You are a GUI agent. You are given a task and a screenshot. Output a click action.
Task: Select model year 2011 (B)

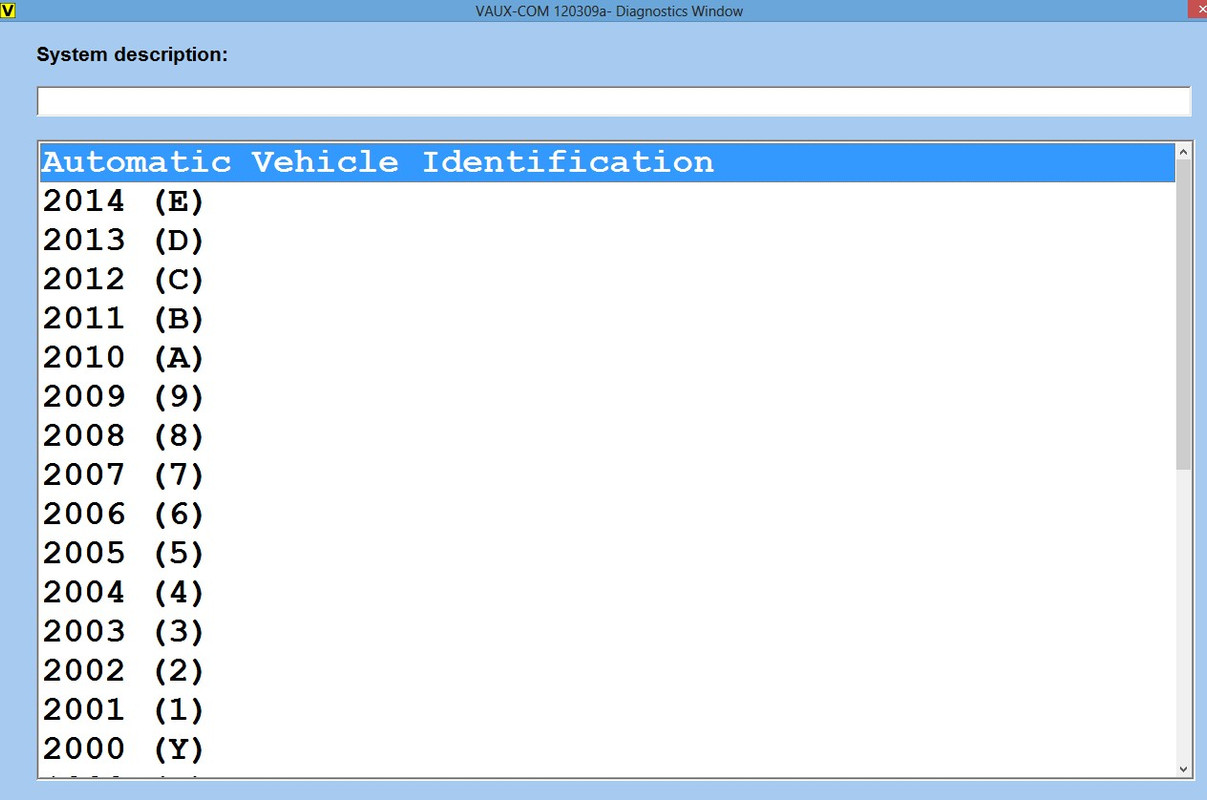coord(608,318)
